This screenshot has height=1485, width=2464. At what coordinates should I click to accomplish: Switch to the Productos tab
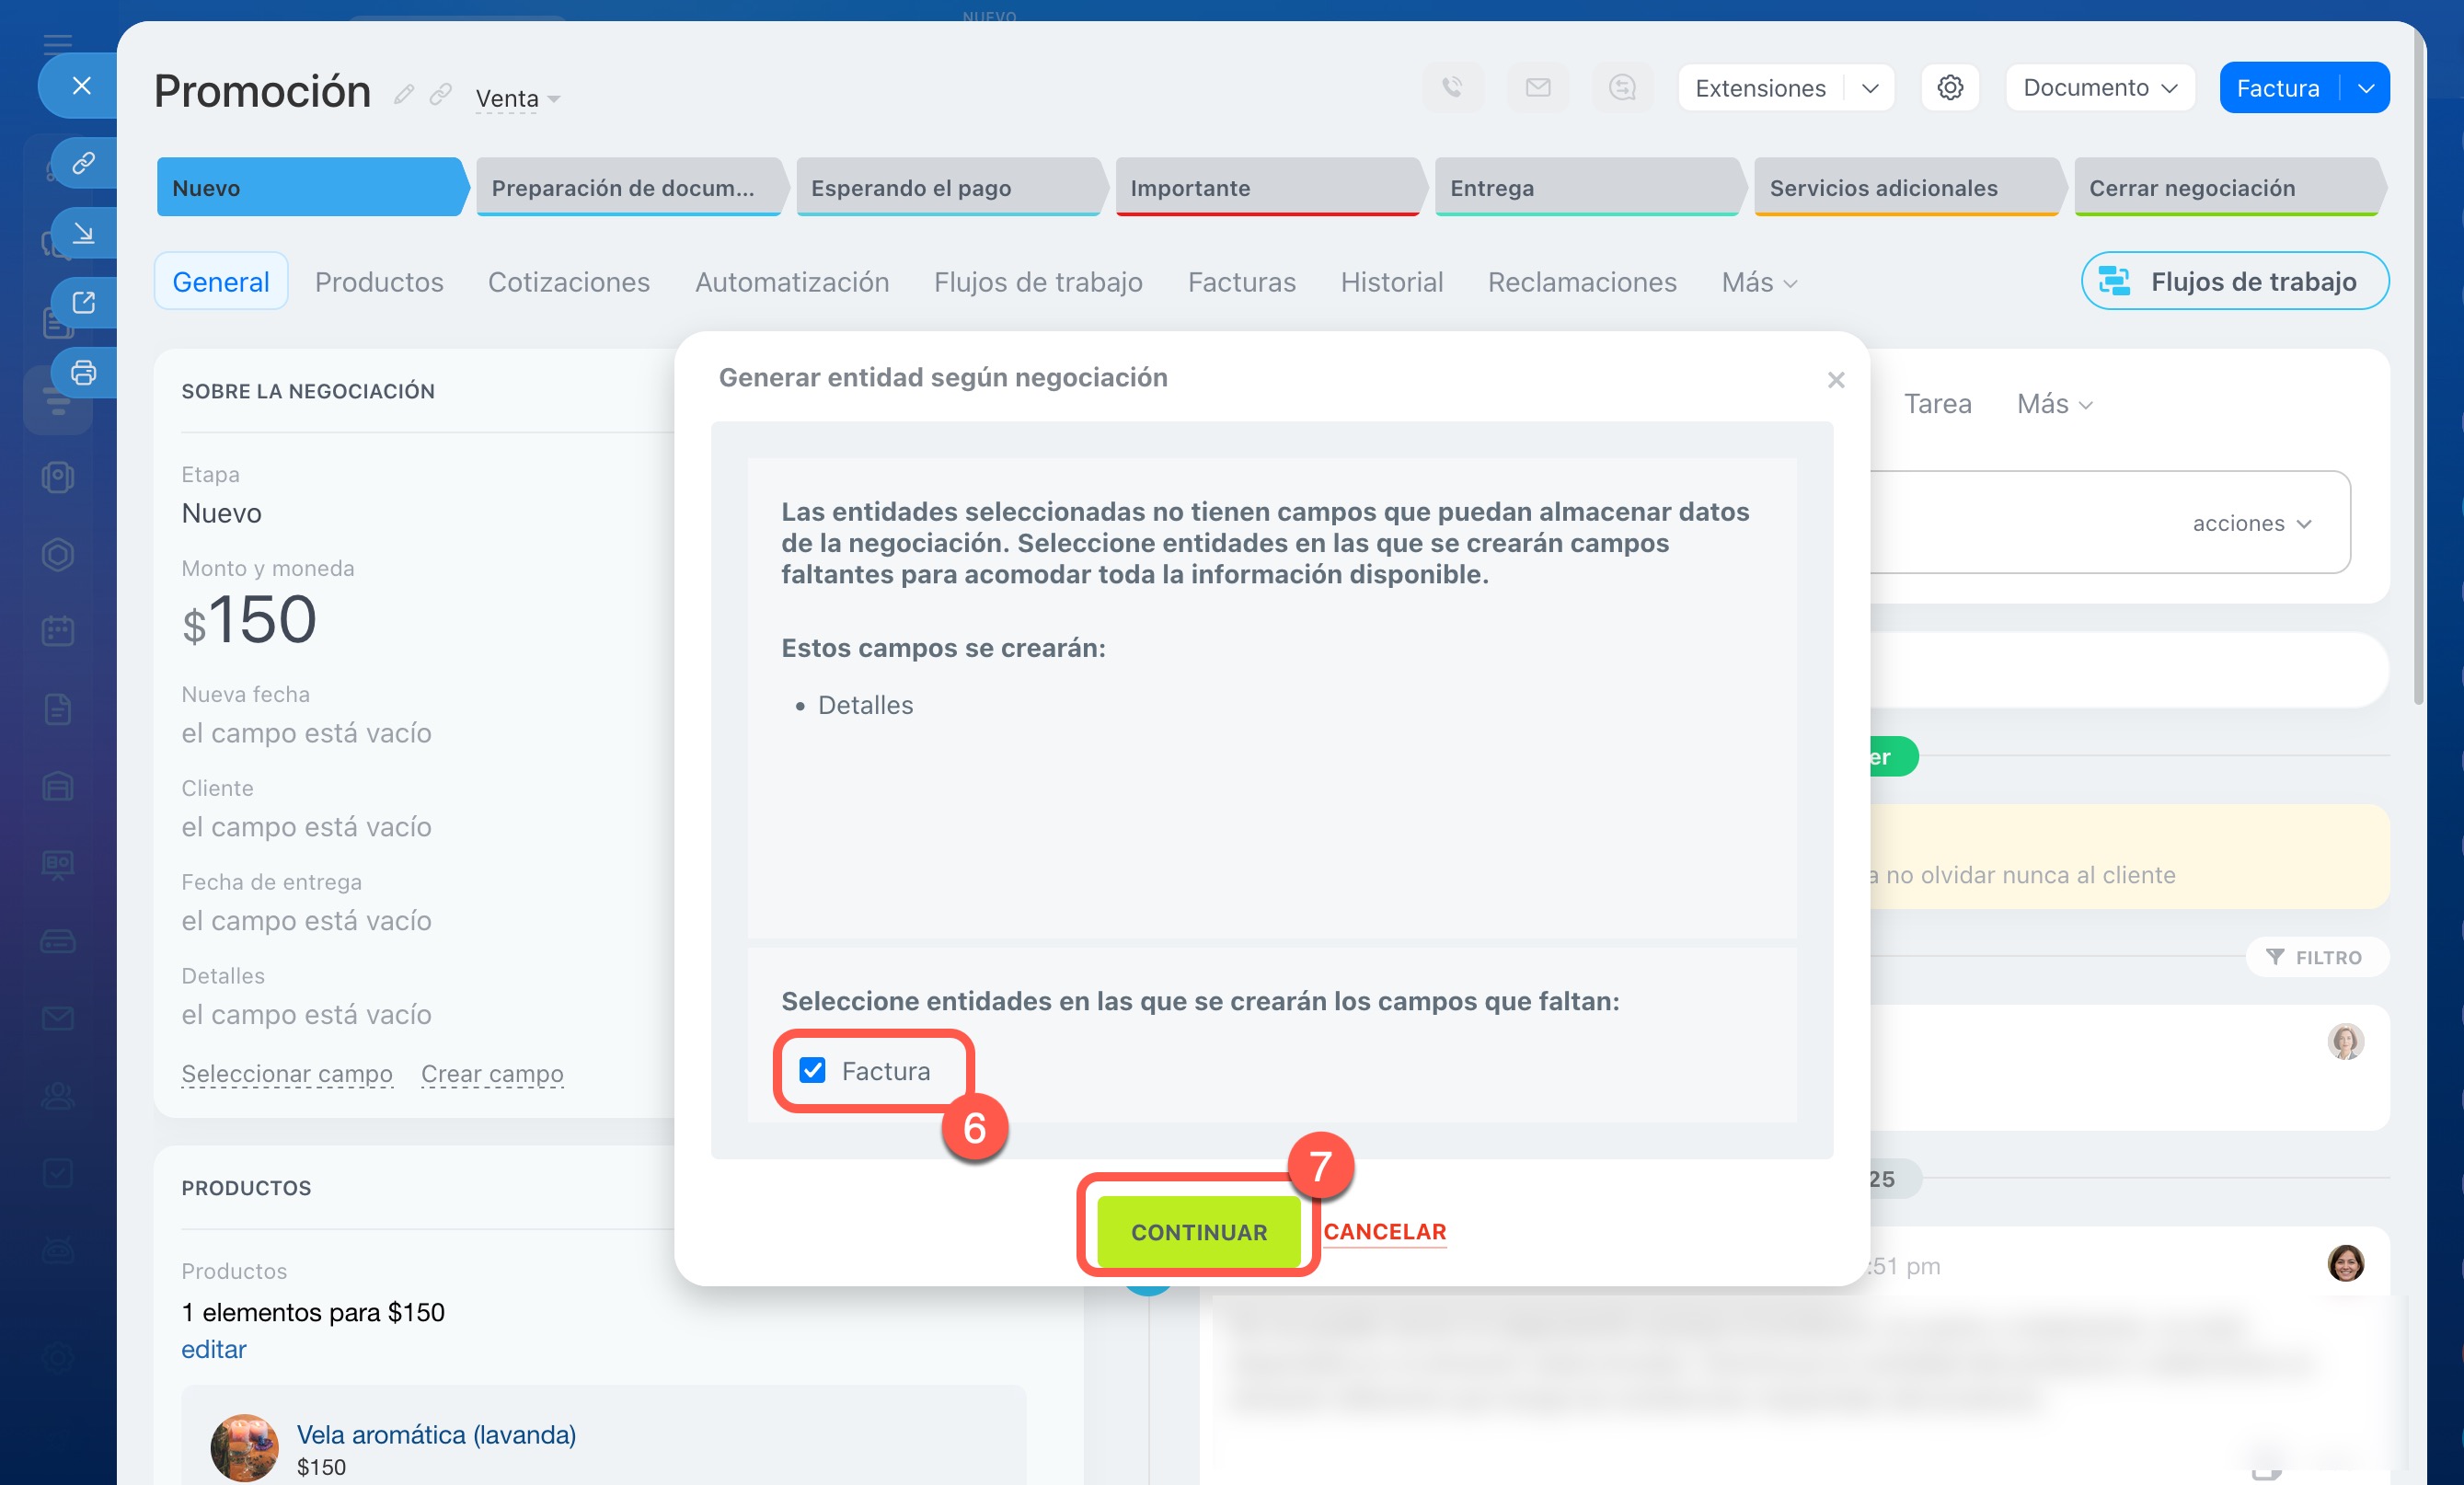pyautogui.click(x=379, y=282)
